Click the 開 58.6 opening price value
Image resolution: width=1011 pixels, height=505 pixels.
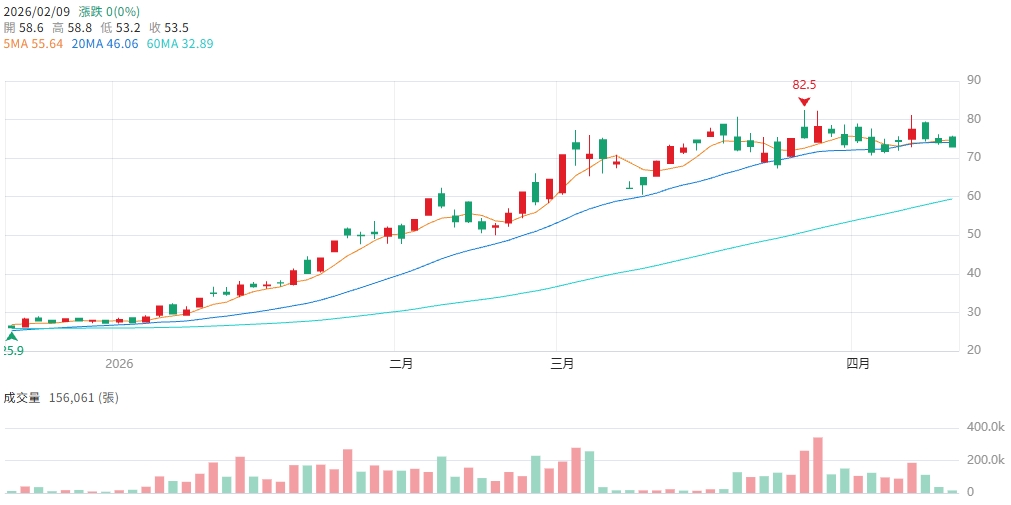click(25, 28)
